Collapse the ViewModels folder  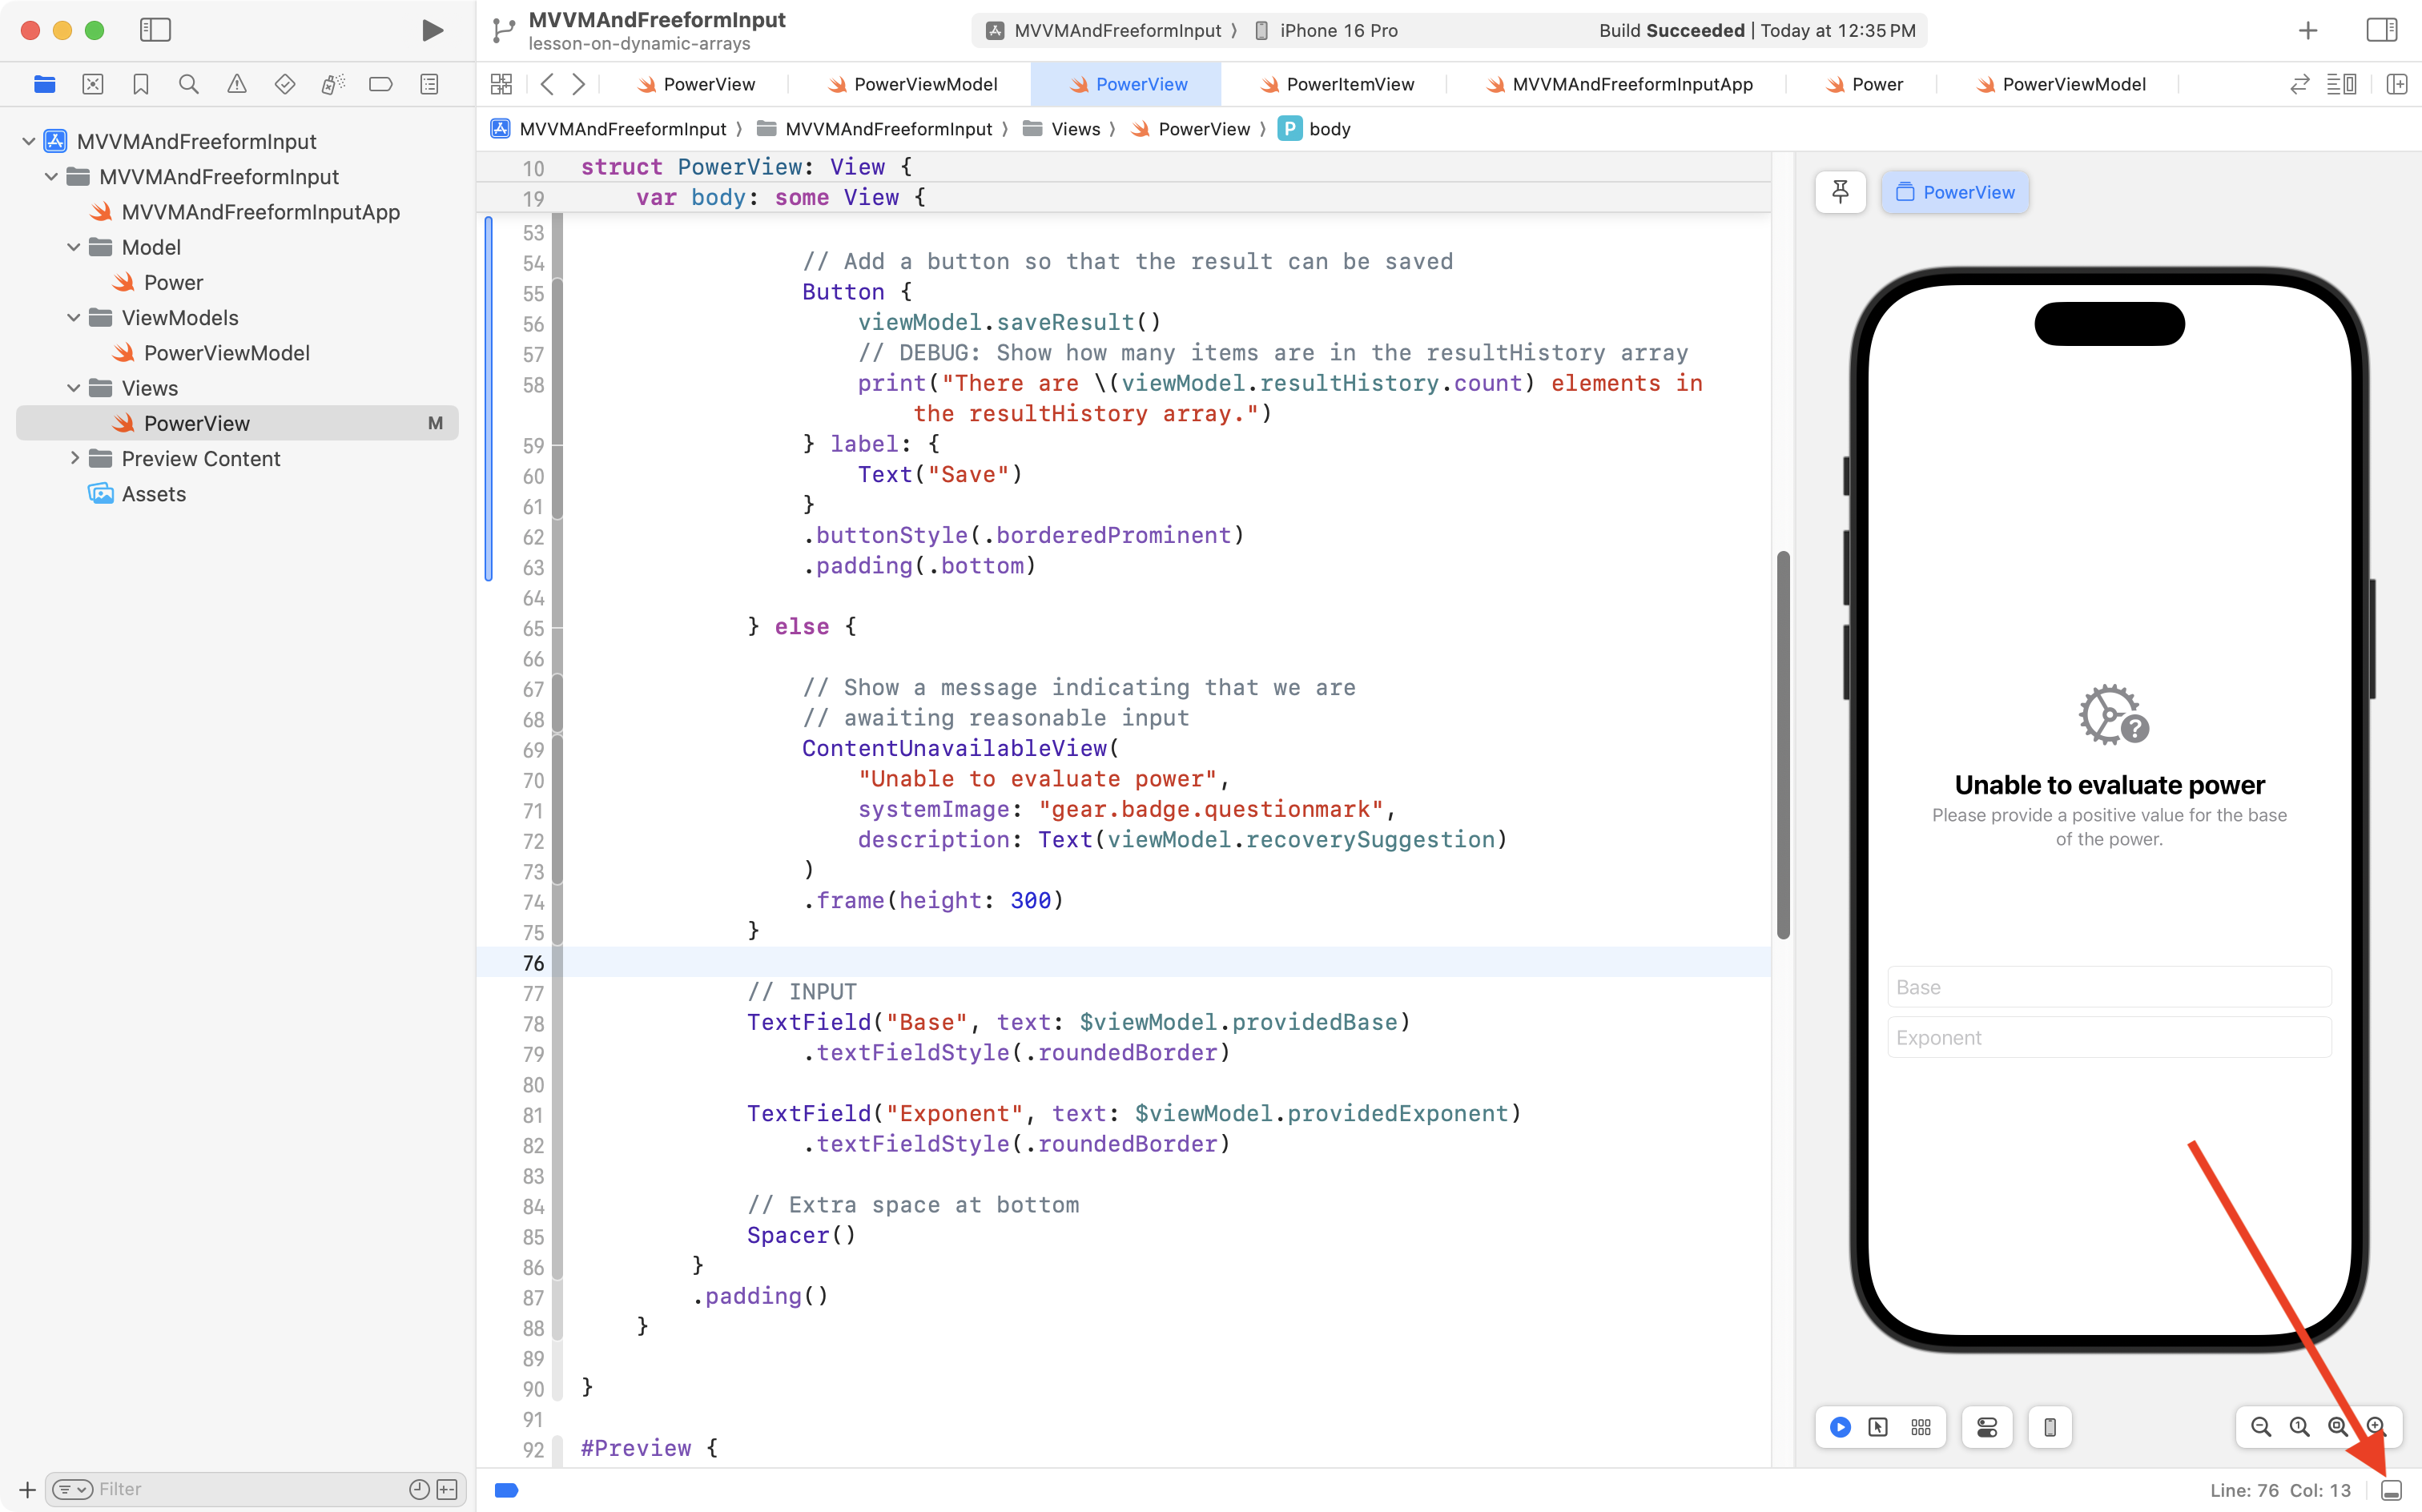tap(73, 318)
